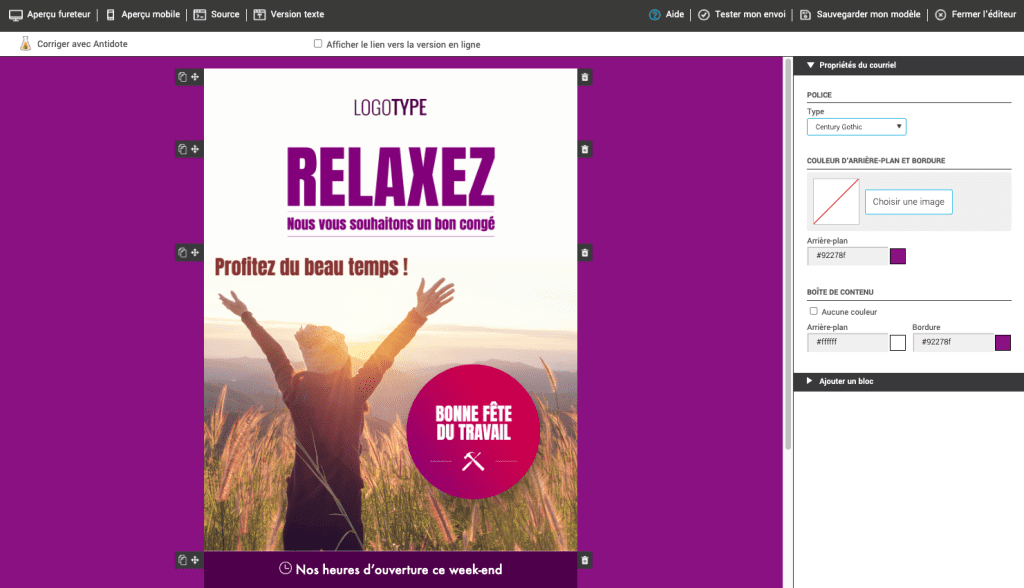Delete the opening hours block with trash icon
This screenshot has height=588, width=1024.
tap(585, 560)
